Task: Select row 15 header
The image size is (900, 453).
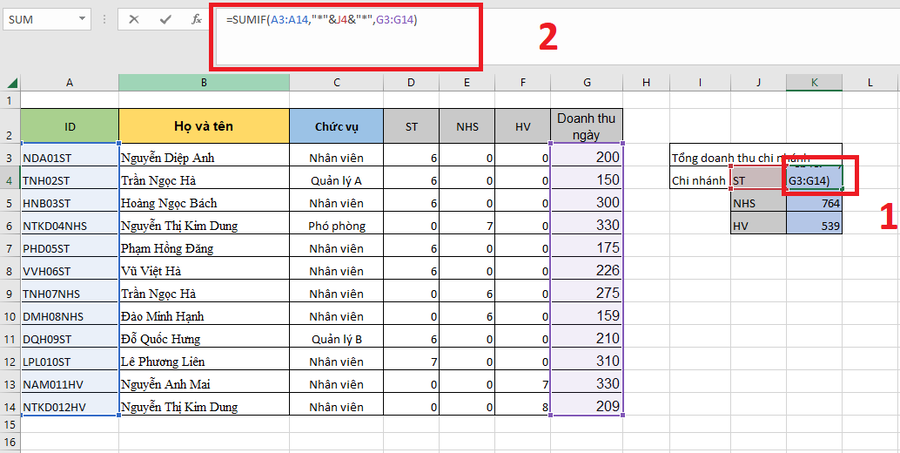Action: click(x=10, y=425)
